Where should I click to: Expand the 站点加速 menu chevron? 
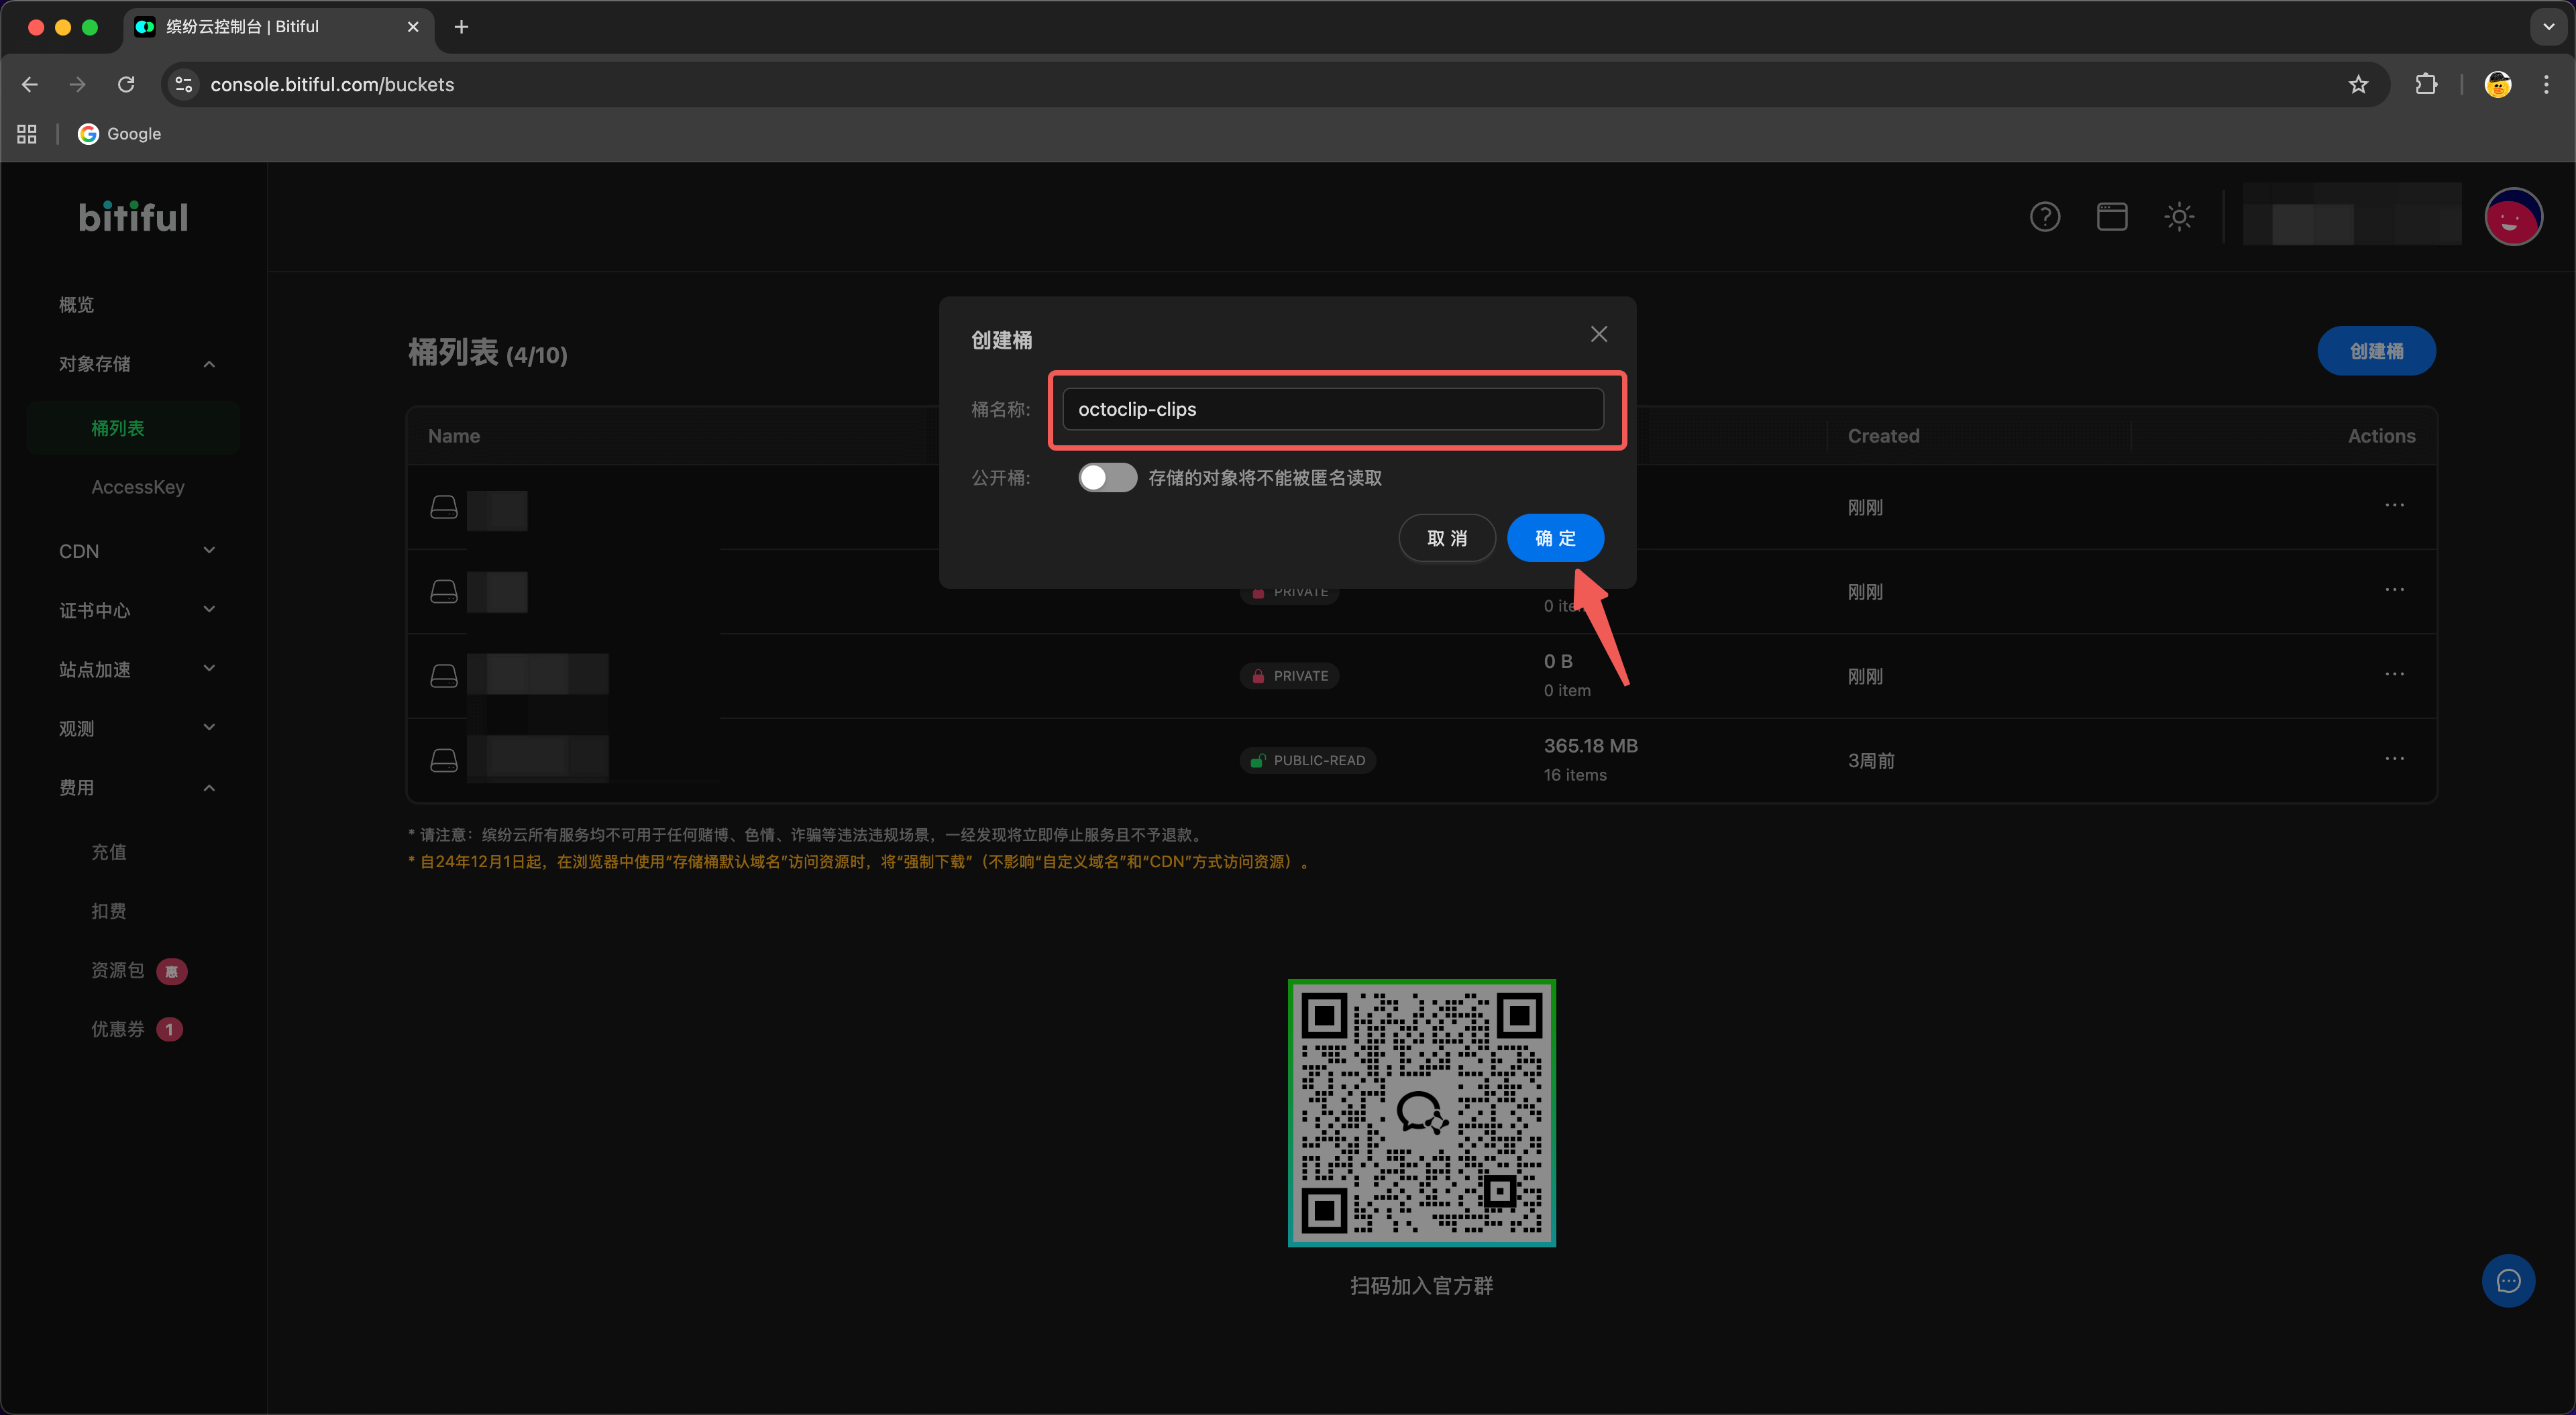[209, 669]
